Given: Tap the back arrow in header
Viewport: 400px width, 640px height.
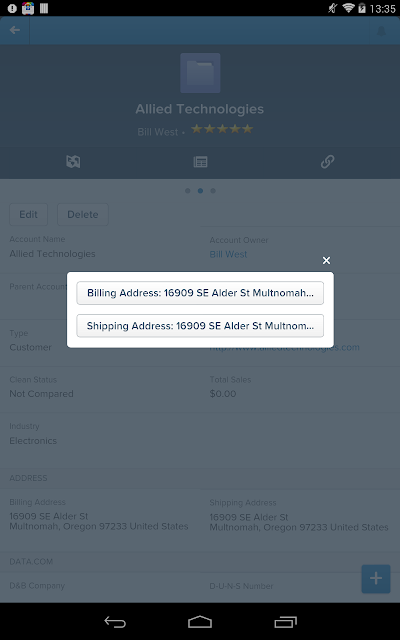Looking at the screenshot, I should click(x=15, y=30).
